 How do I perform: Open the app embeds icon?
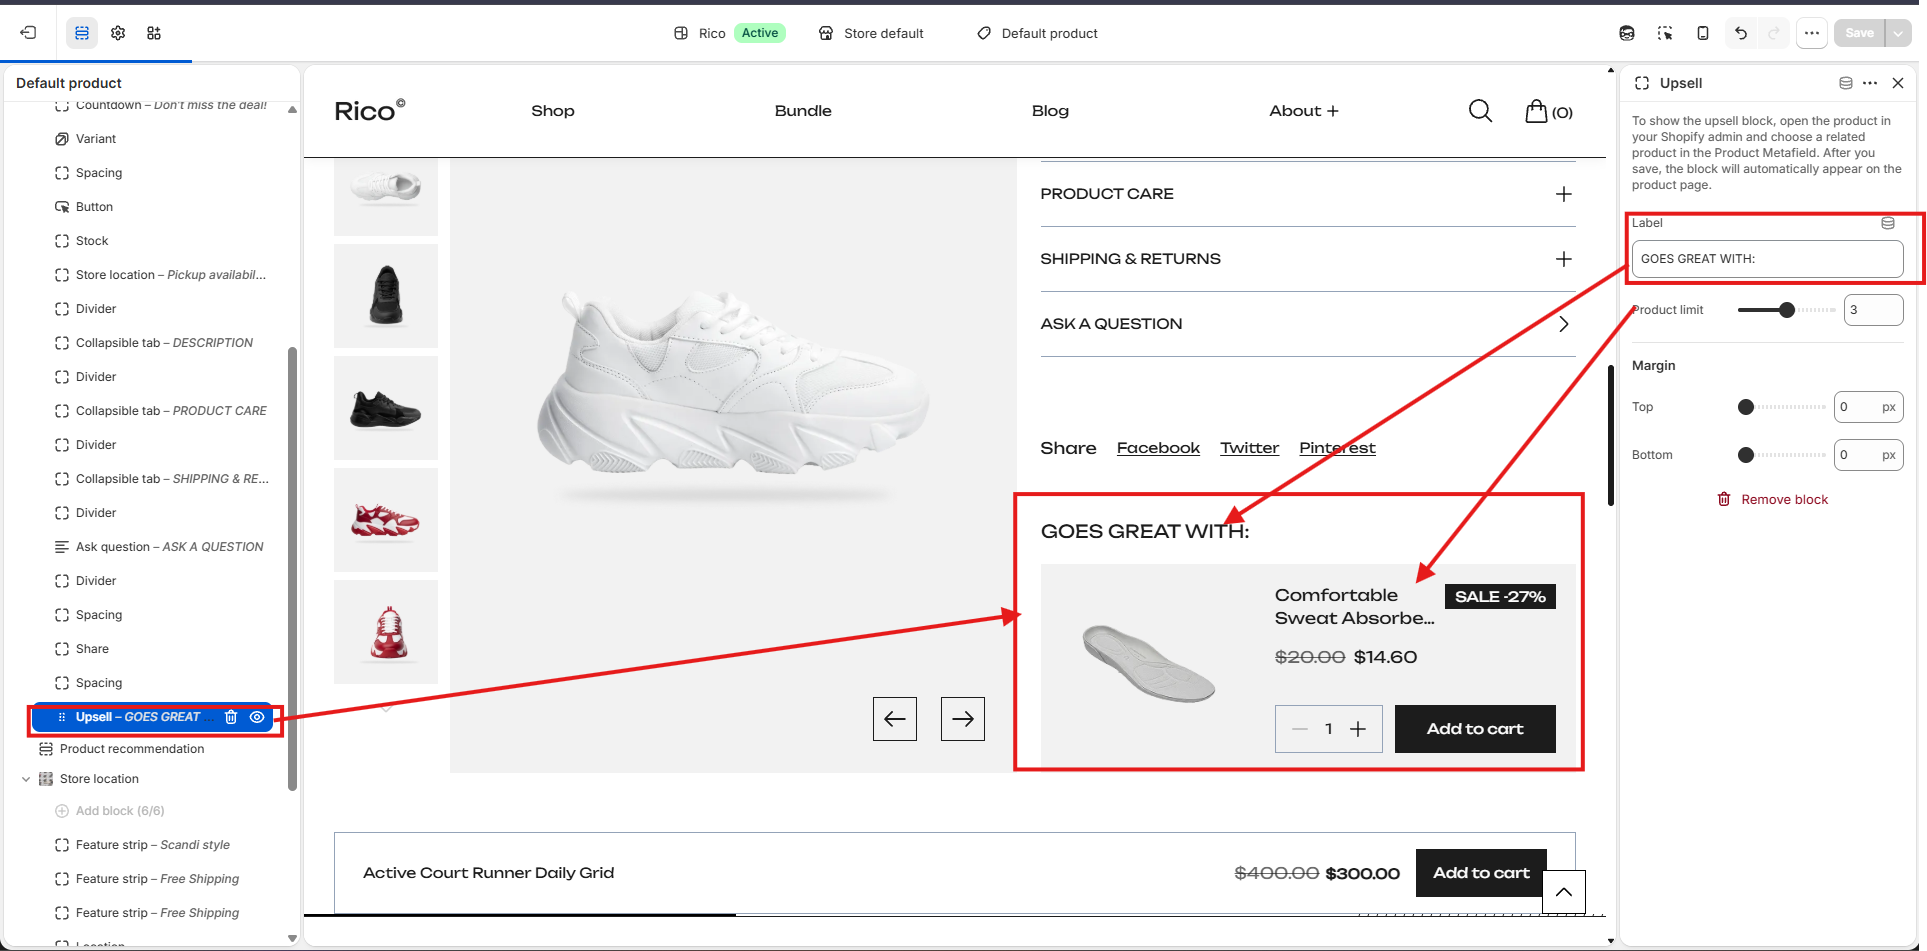(x=154, y=33)
